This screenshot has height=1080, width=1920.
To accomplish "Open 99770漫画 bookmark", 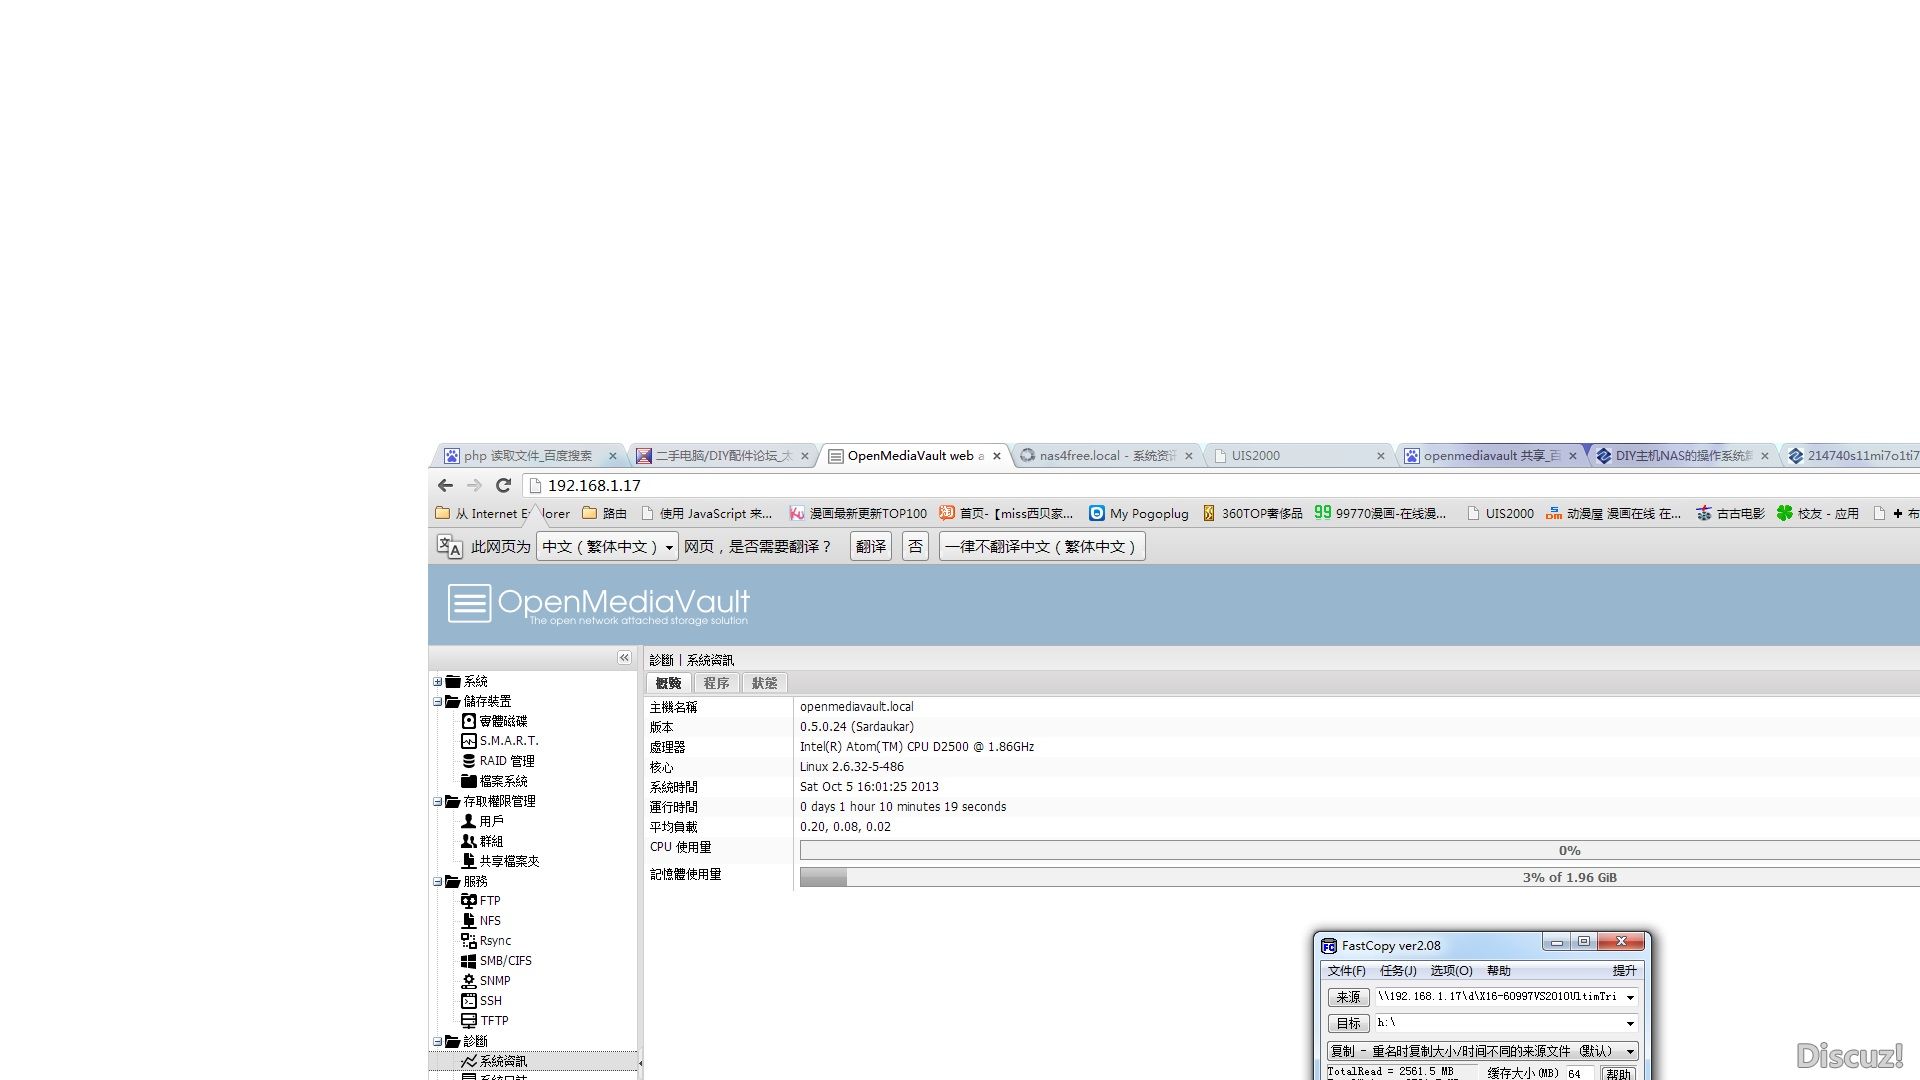I will coord(1380,513).
